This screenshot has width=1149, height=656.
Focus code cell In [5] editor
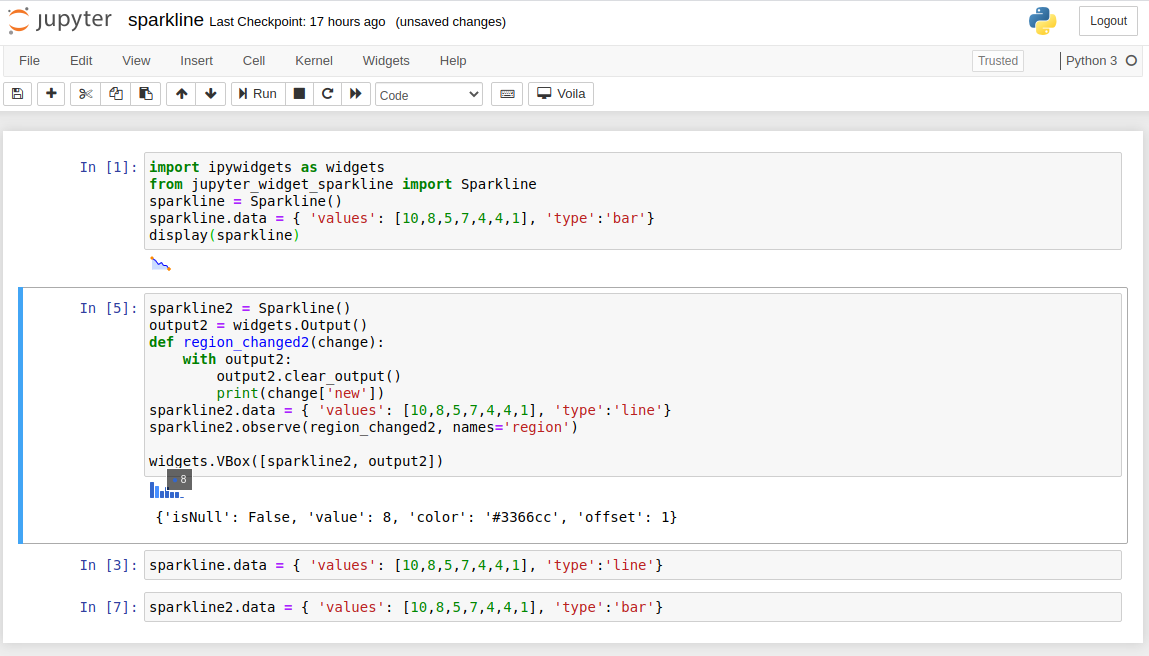coord(633,385)
